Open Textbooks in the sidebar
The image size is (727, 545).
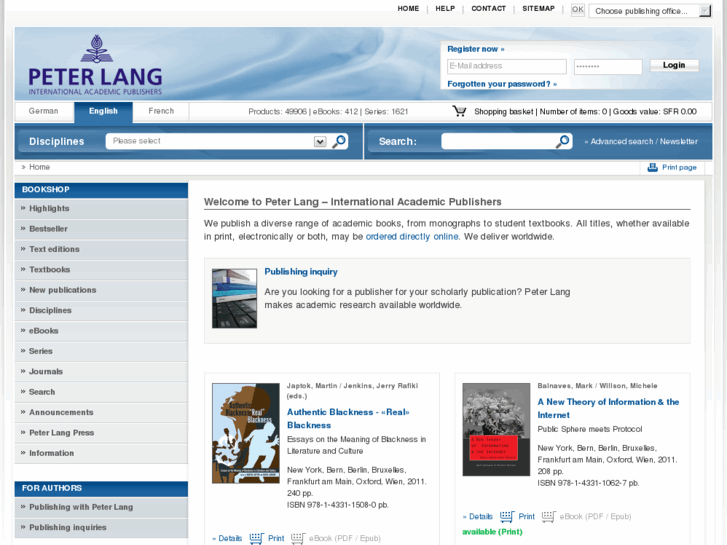click(x=101, y=270)
